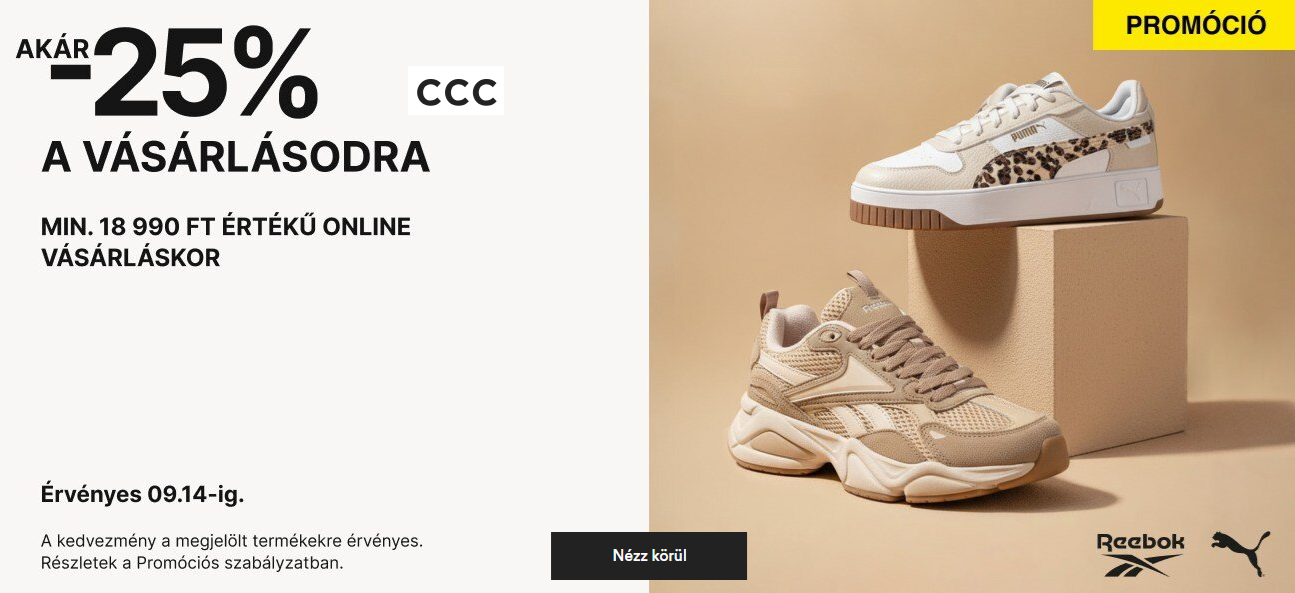This screenshot has width=1295, height=593.
Task: Click the leopard formstrip on the Puma shoe
Action: (x=1060, y=155)
